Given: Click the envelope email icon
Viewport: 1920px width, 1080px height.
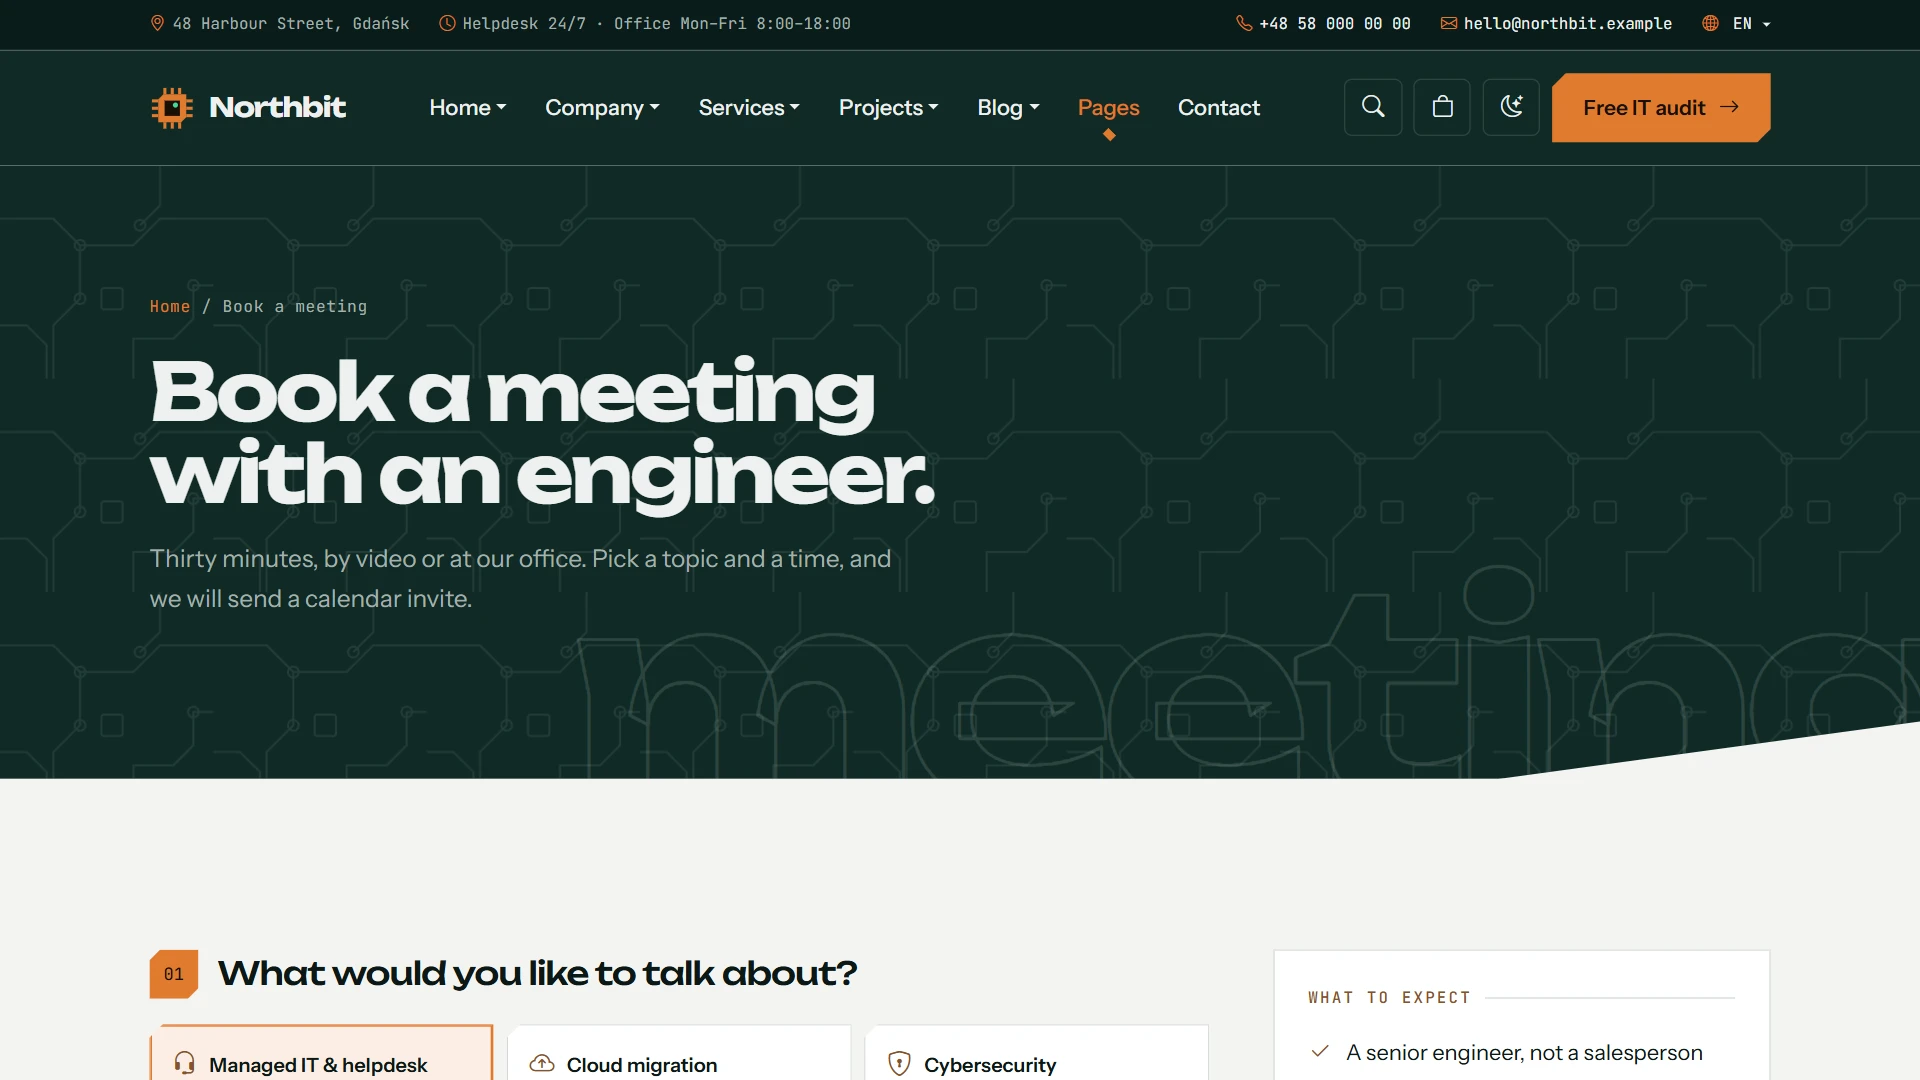Looking at the screenshot, I should click(1448, 23).
